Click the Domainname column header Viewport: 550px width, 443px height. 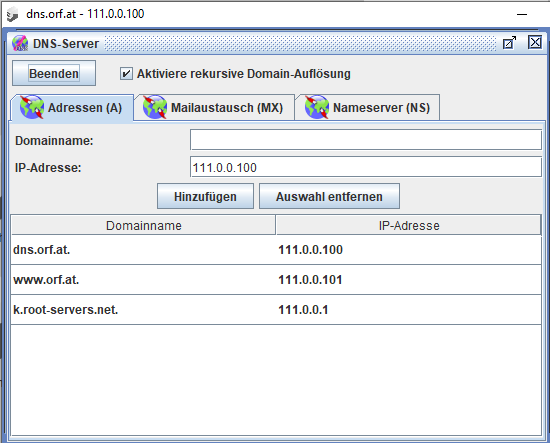(x=144, y=225)
